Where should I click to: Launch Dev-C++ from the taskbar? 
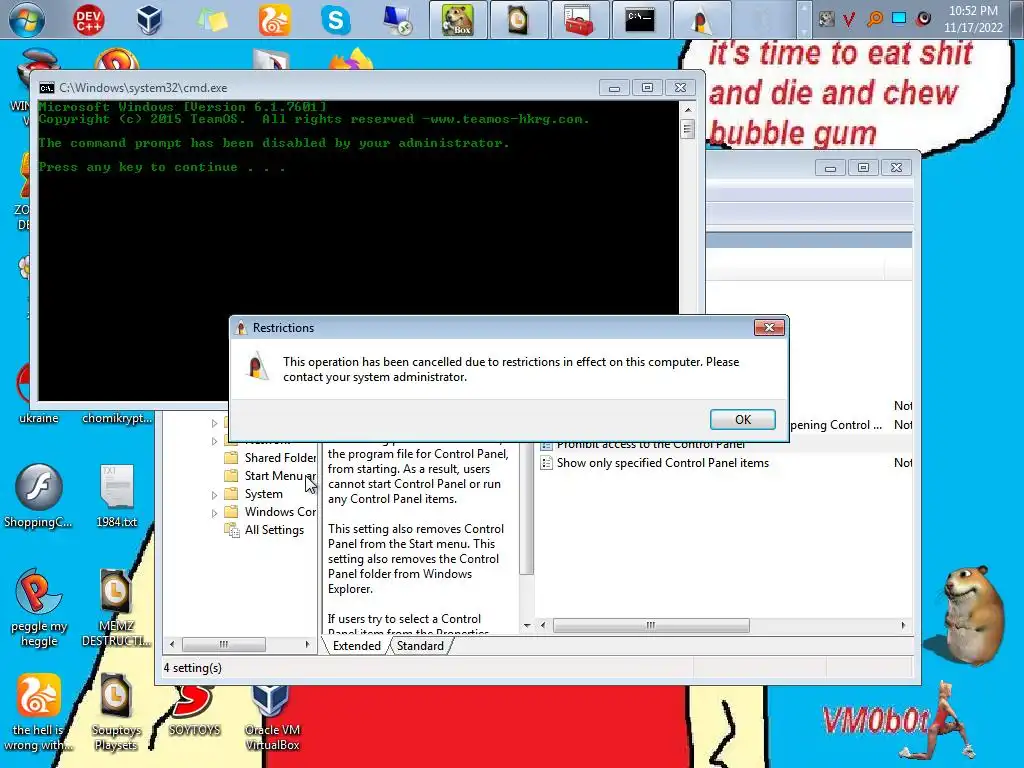coord(89,20)
